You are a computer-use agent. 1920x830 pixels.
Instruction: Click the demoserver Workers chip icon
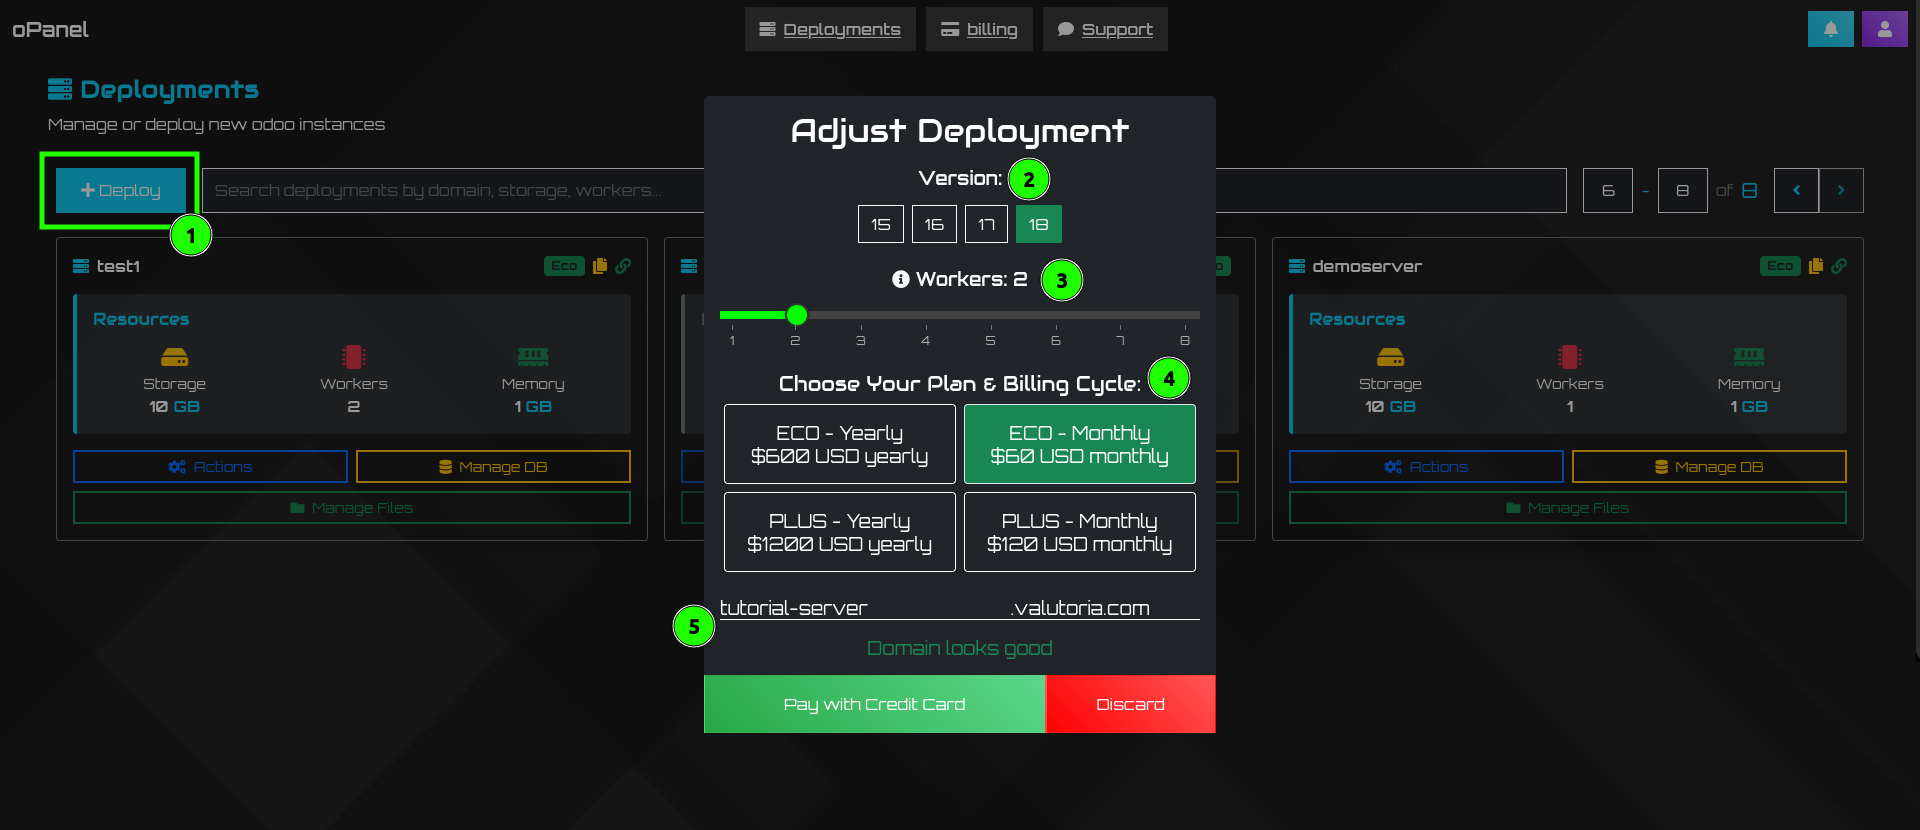pyautogui.click(x=1570, y=357)
